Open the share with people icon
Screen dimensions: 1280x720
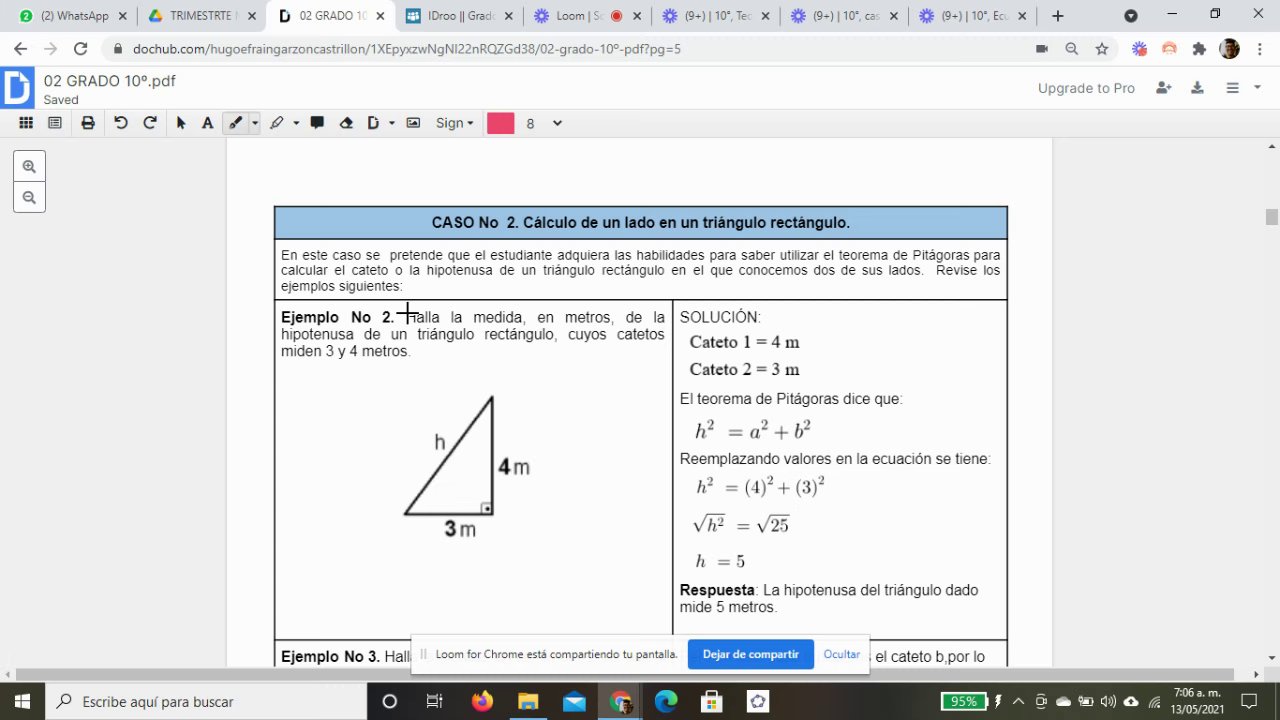(1163, 88)
